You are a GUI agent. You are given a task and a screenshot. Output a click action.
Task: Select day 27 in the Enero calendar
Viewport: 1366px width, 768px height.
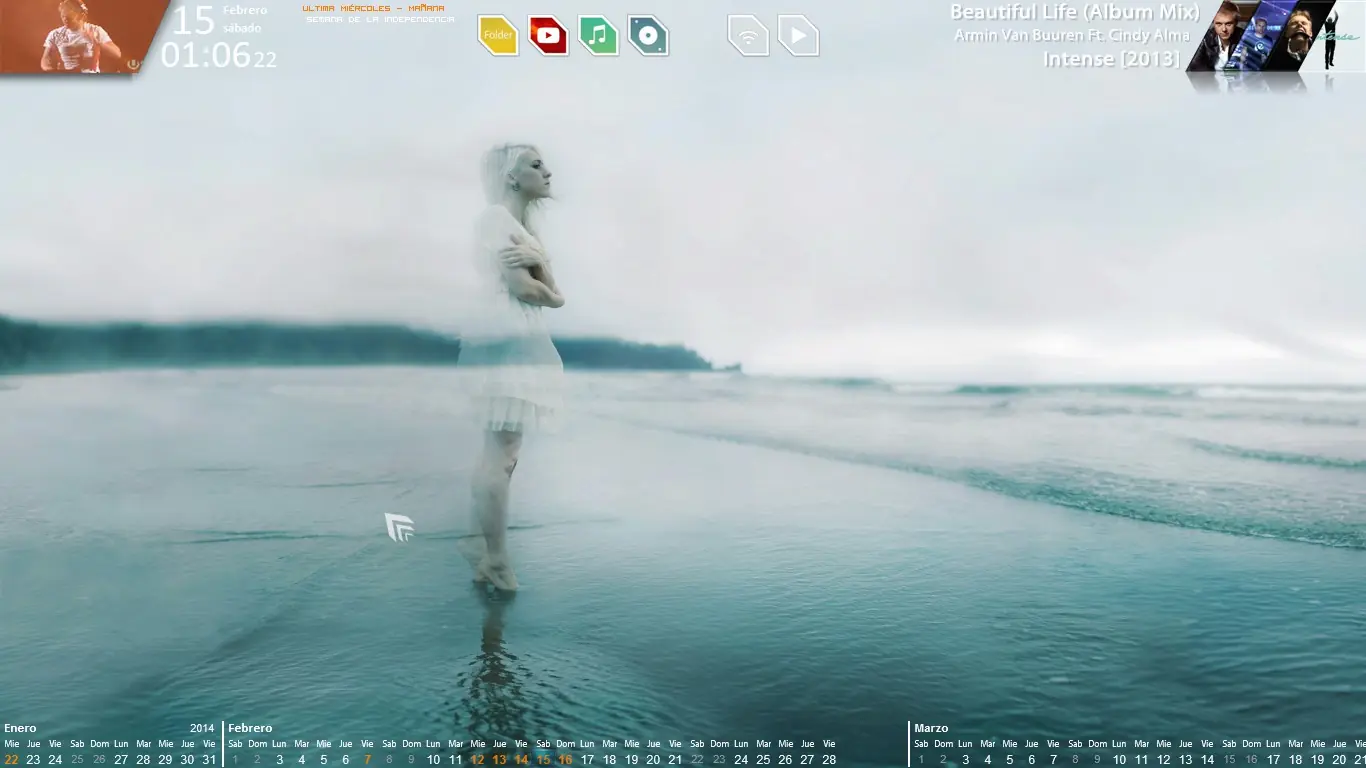coord(121,760)
